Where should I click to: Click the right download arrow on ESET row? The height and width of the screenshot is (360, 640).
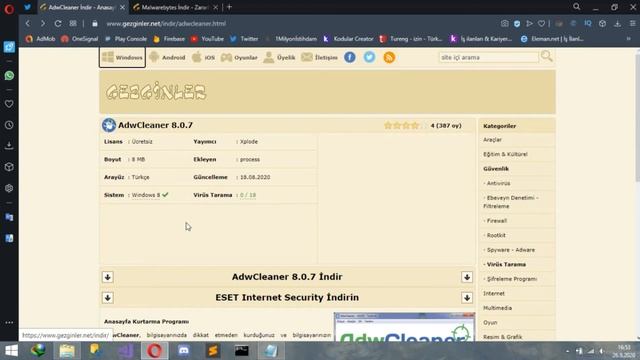(x=467, y=298)
